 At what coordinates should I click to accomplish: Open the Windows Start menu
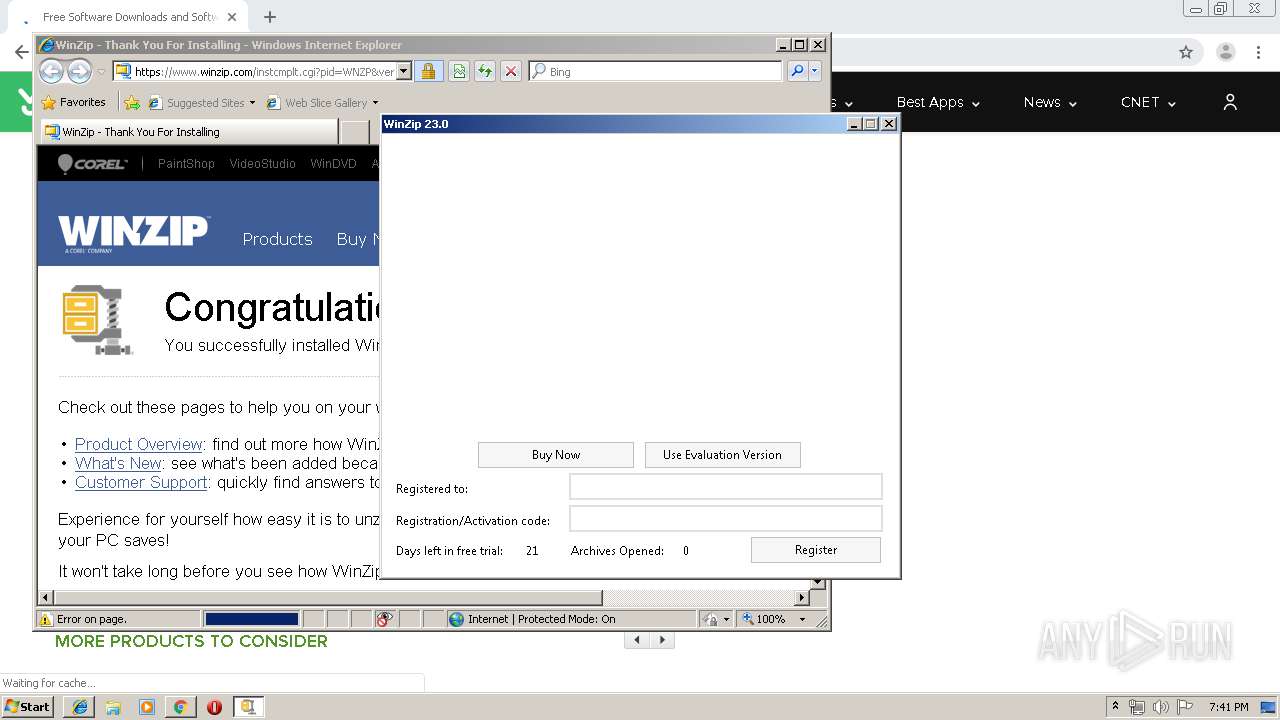coord(27,707)
